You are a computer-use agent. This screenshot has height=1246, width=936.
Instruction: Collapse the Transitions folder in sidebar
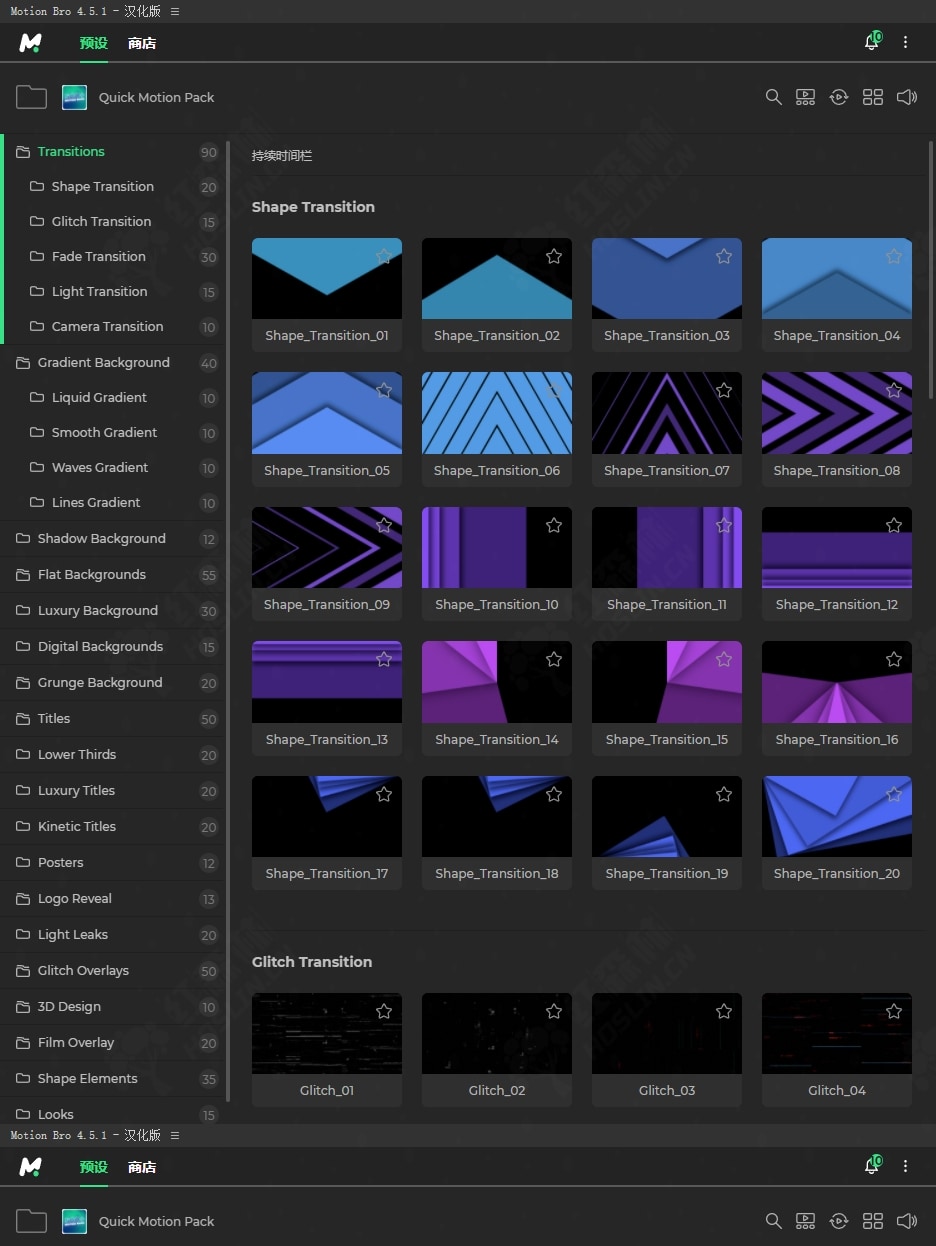[71, 152]
